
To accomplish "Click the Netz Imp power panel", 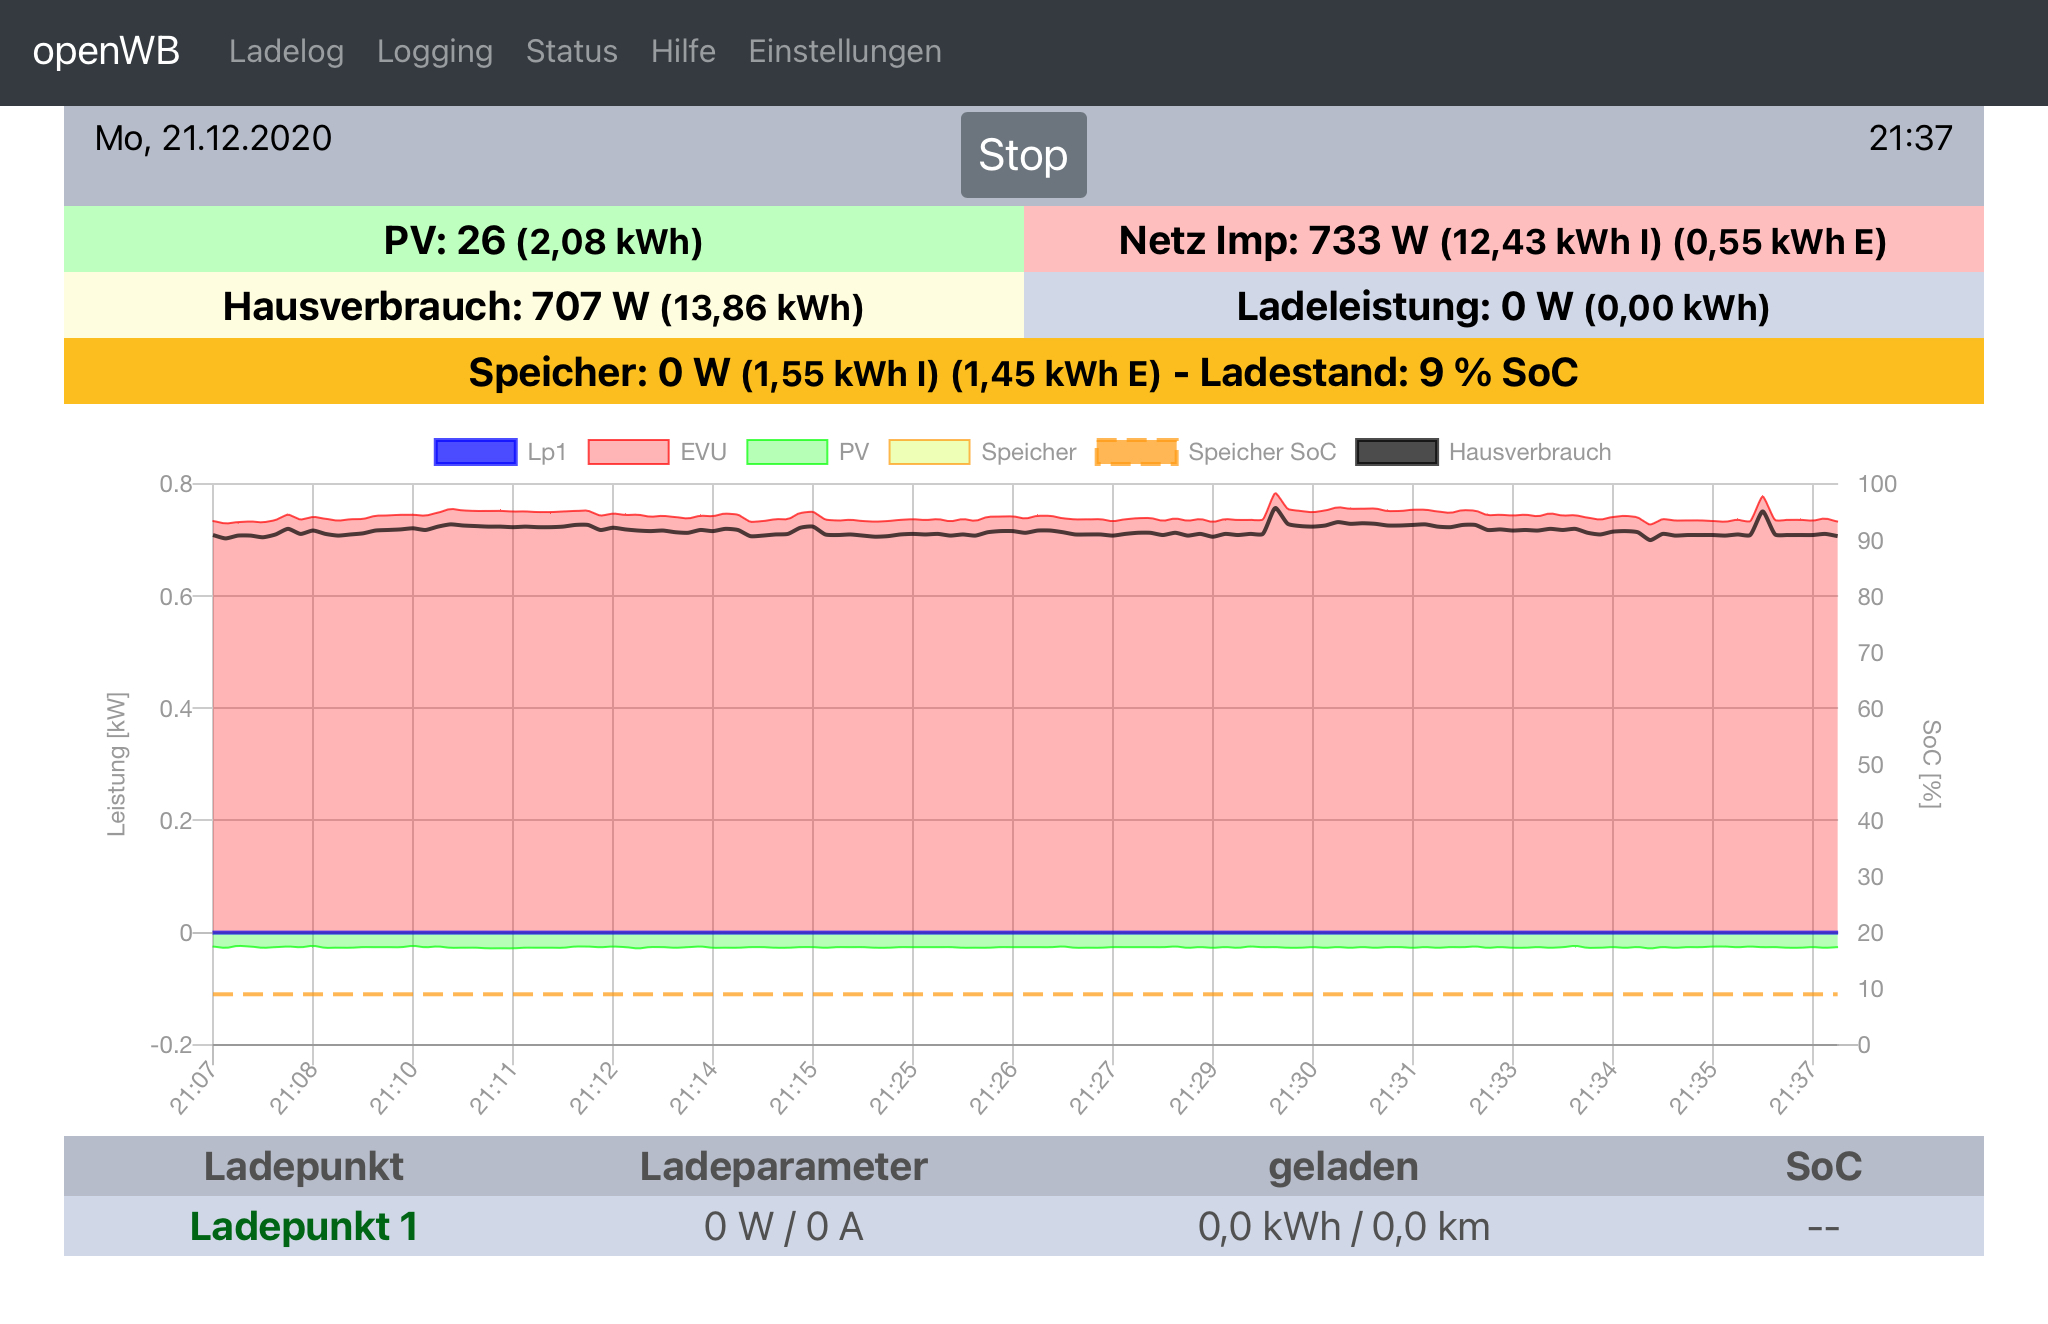I will [1502, 240].
